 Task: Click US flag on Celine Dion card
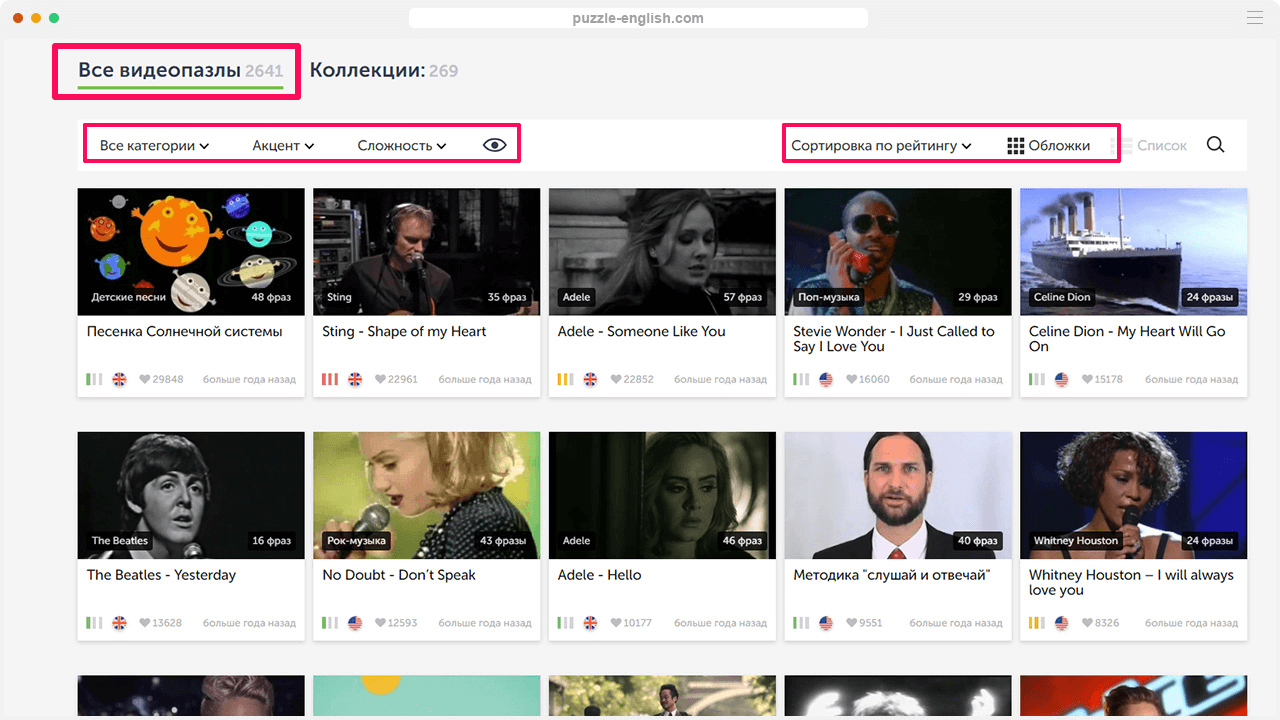tap(1061, 380)
